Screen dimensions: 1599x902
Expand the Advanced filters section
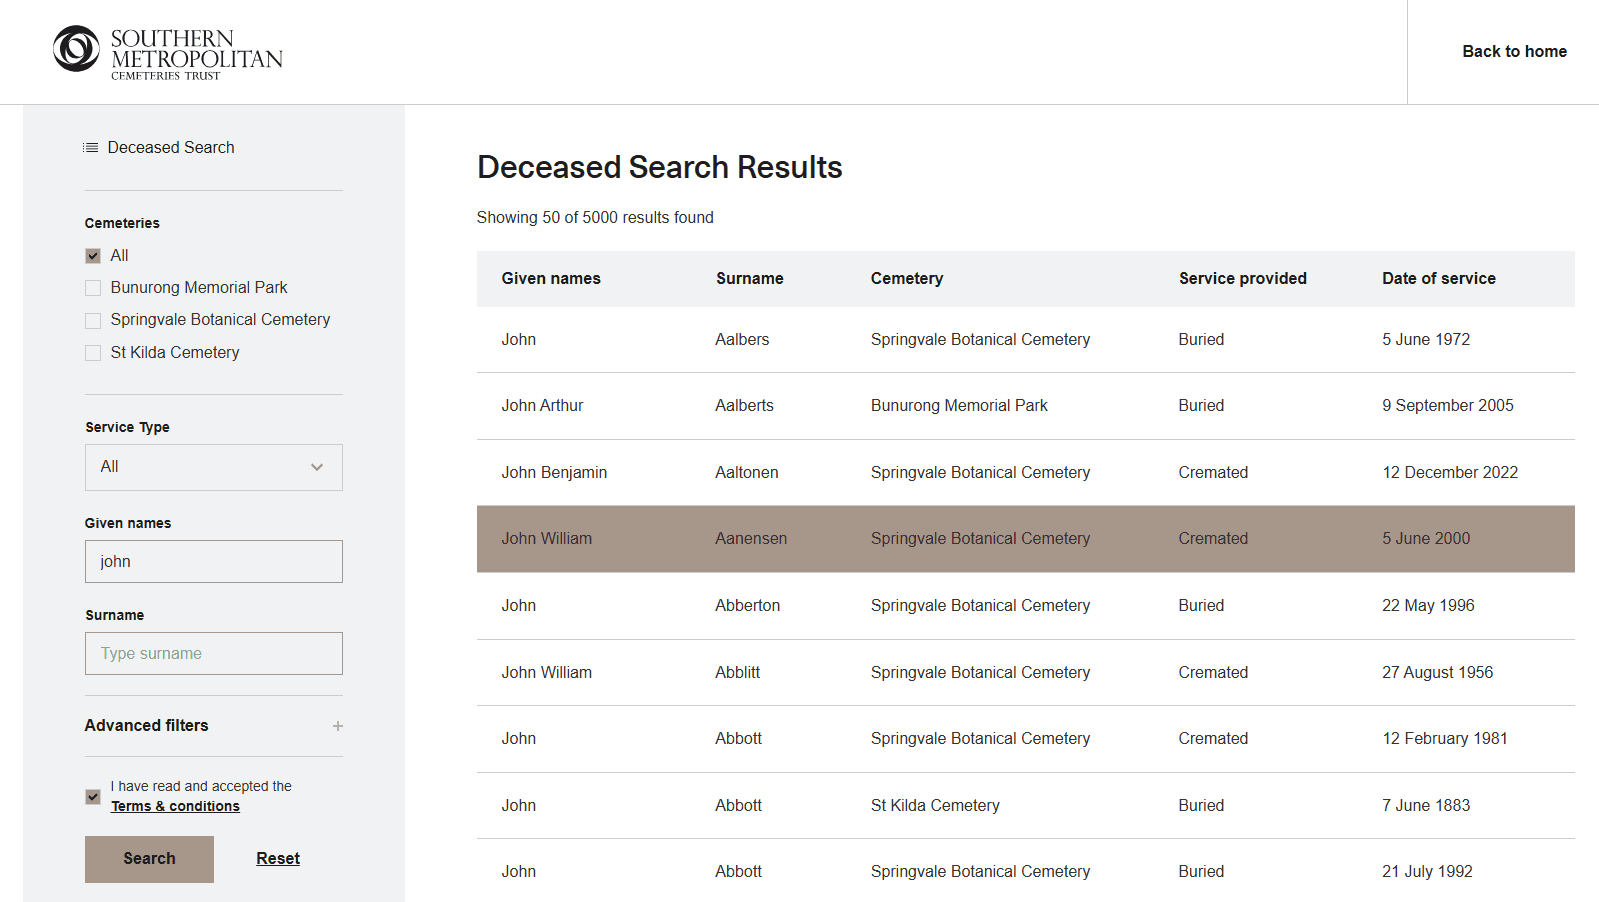[147, 726]
